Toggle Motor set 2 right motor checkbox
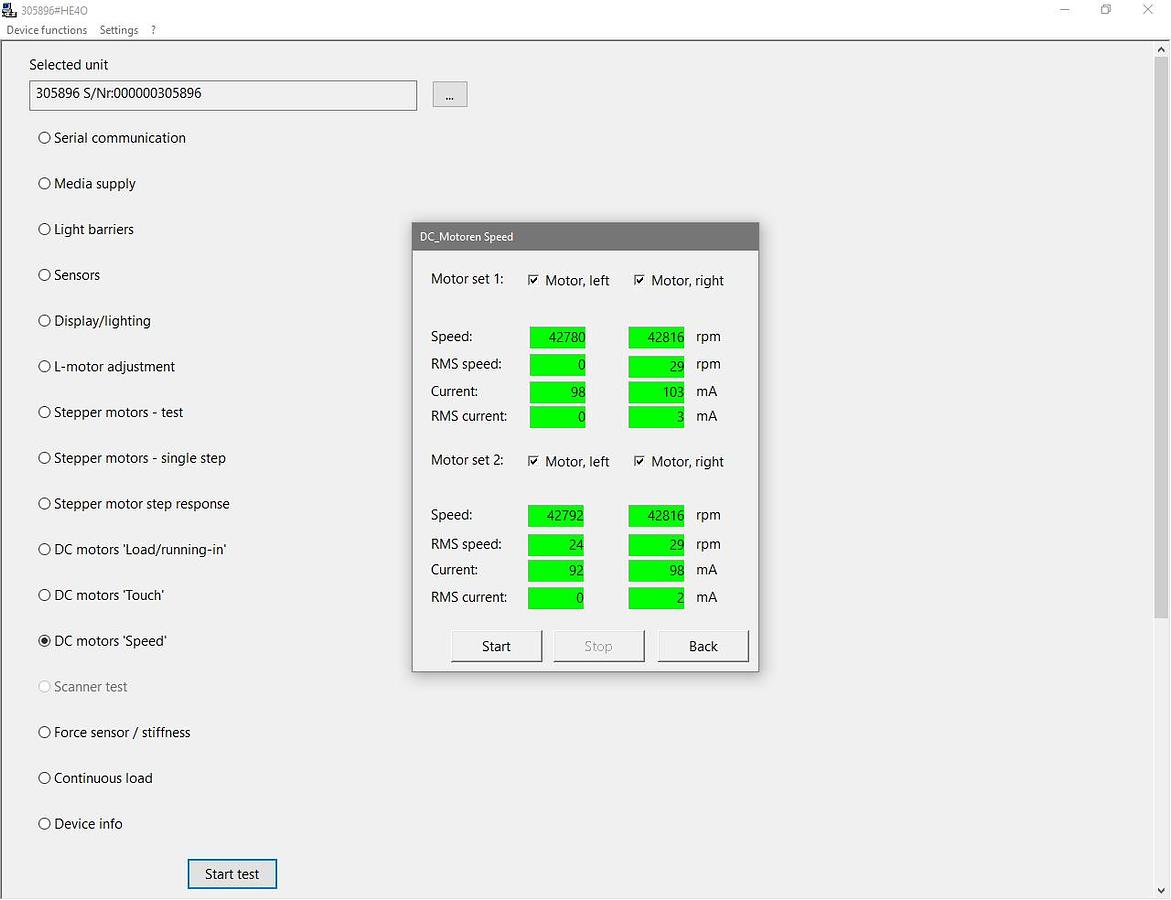This screenshot has height=900, width=1171. 640,462
